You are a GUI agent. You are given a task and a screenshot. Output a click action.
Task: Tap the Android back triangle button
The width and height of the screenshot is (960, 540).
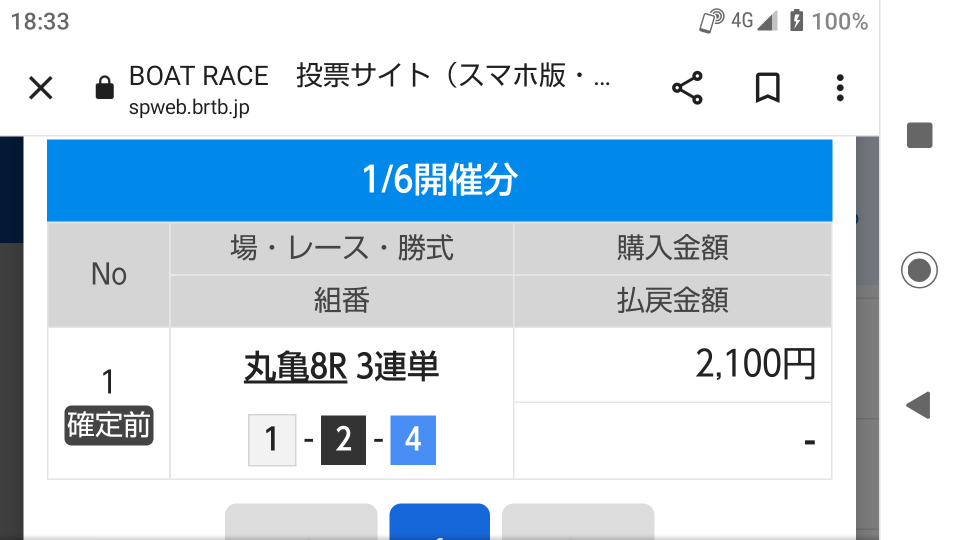918,405
